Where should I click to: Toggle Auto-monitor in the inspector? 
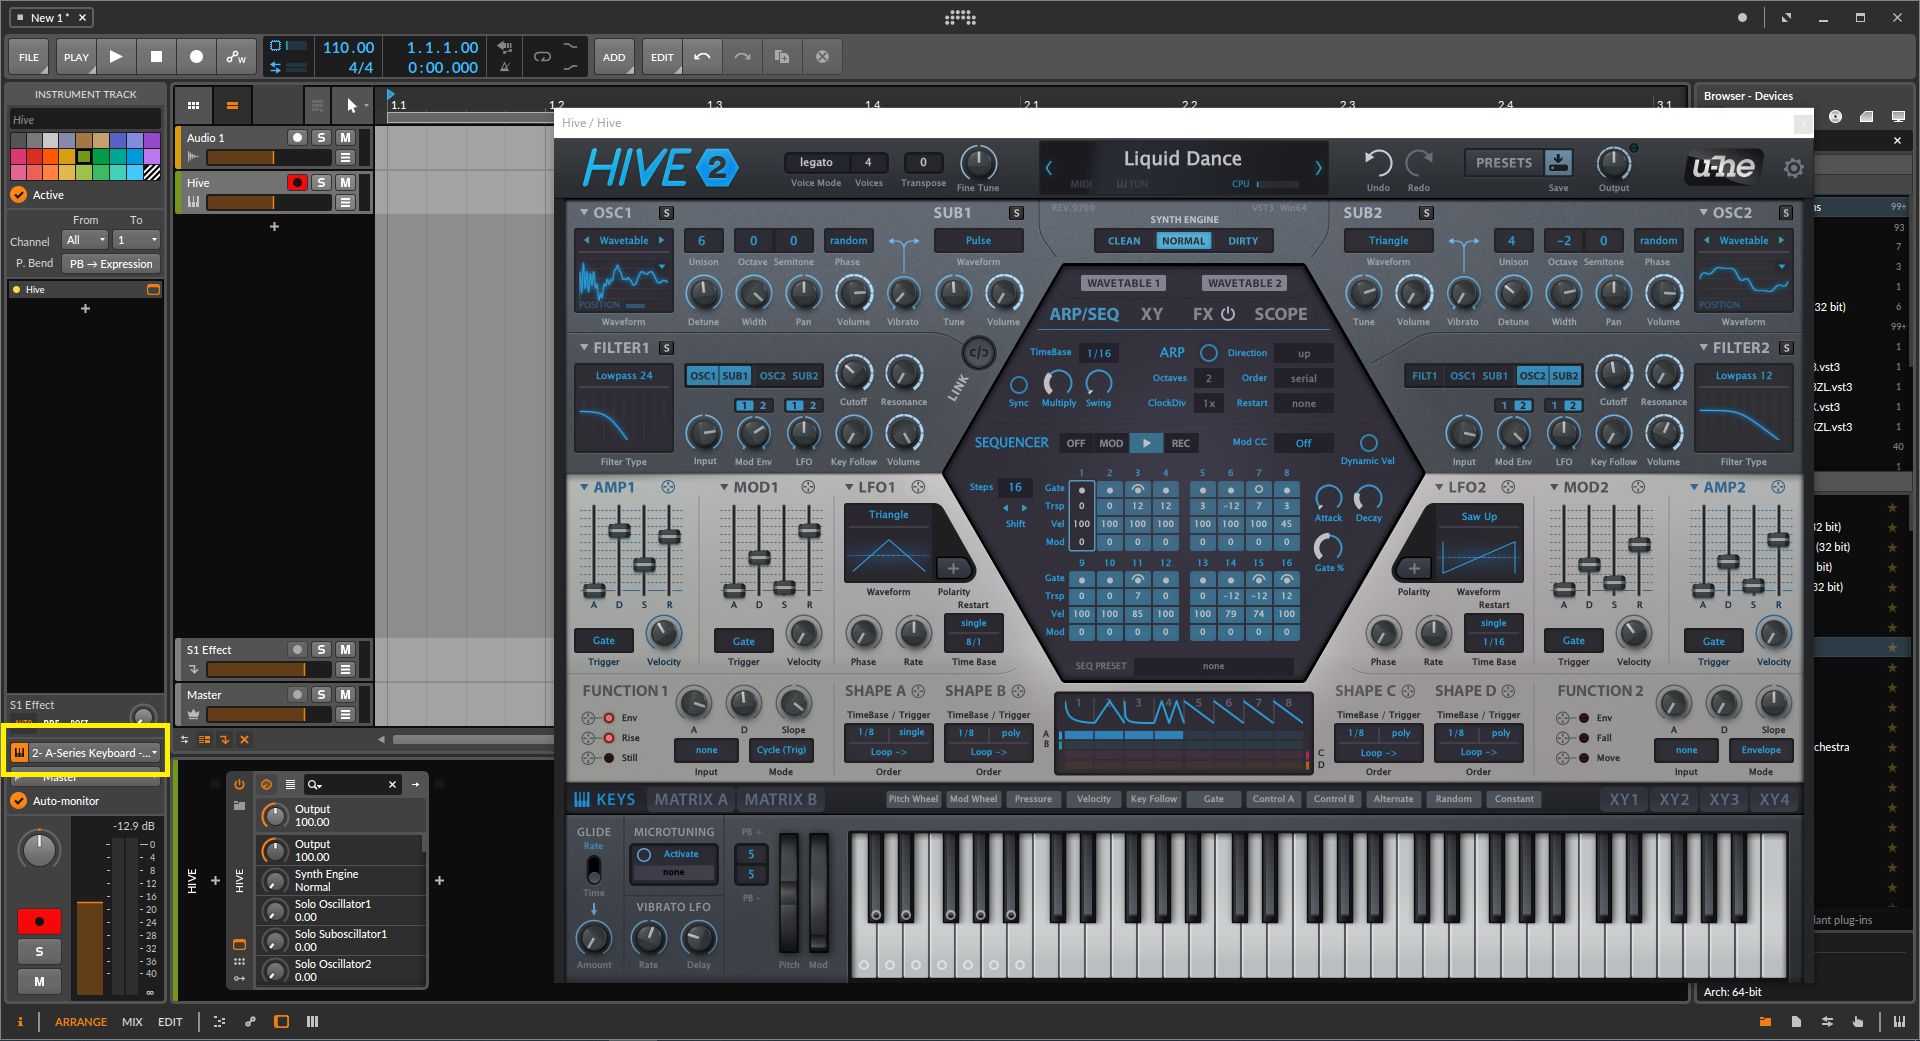[x=19, y=801]
